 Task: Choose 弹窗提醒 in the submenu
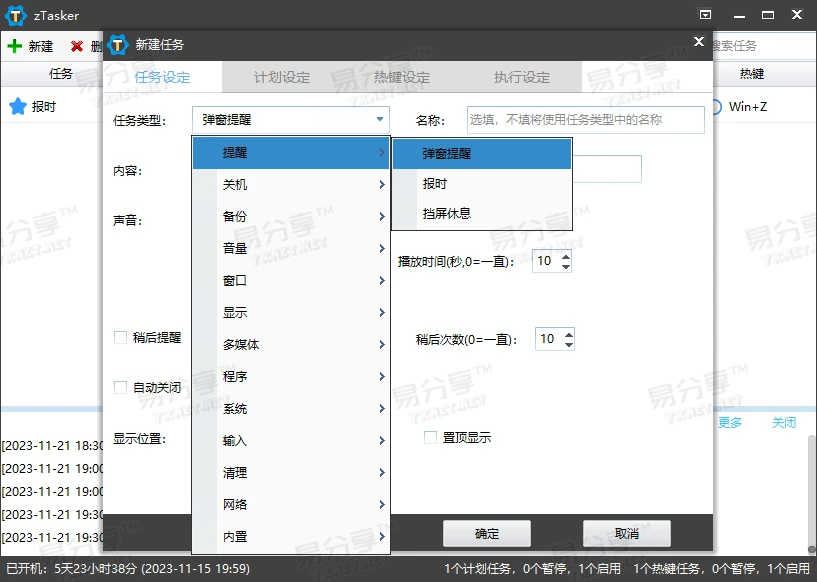coord(482,154)
